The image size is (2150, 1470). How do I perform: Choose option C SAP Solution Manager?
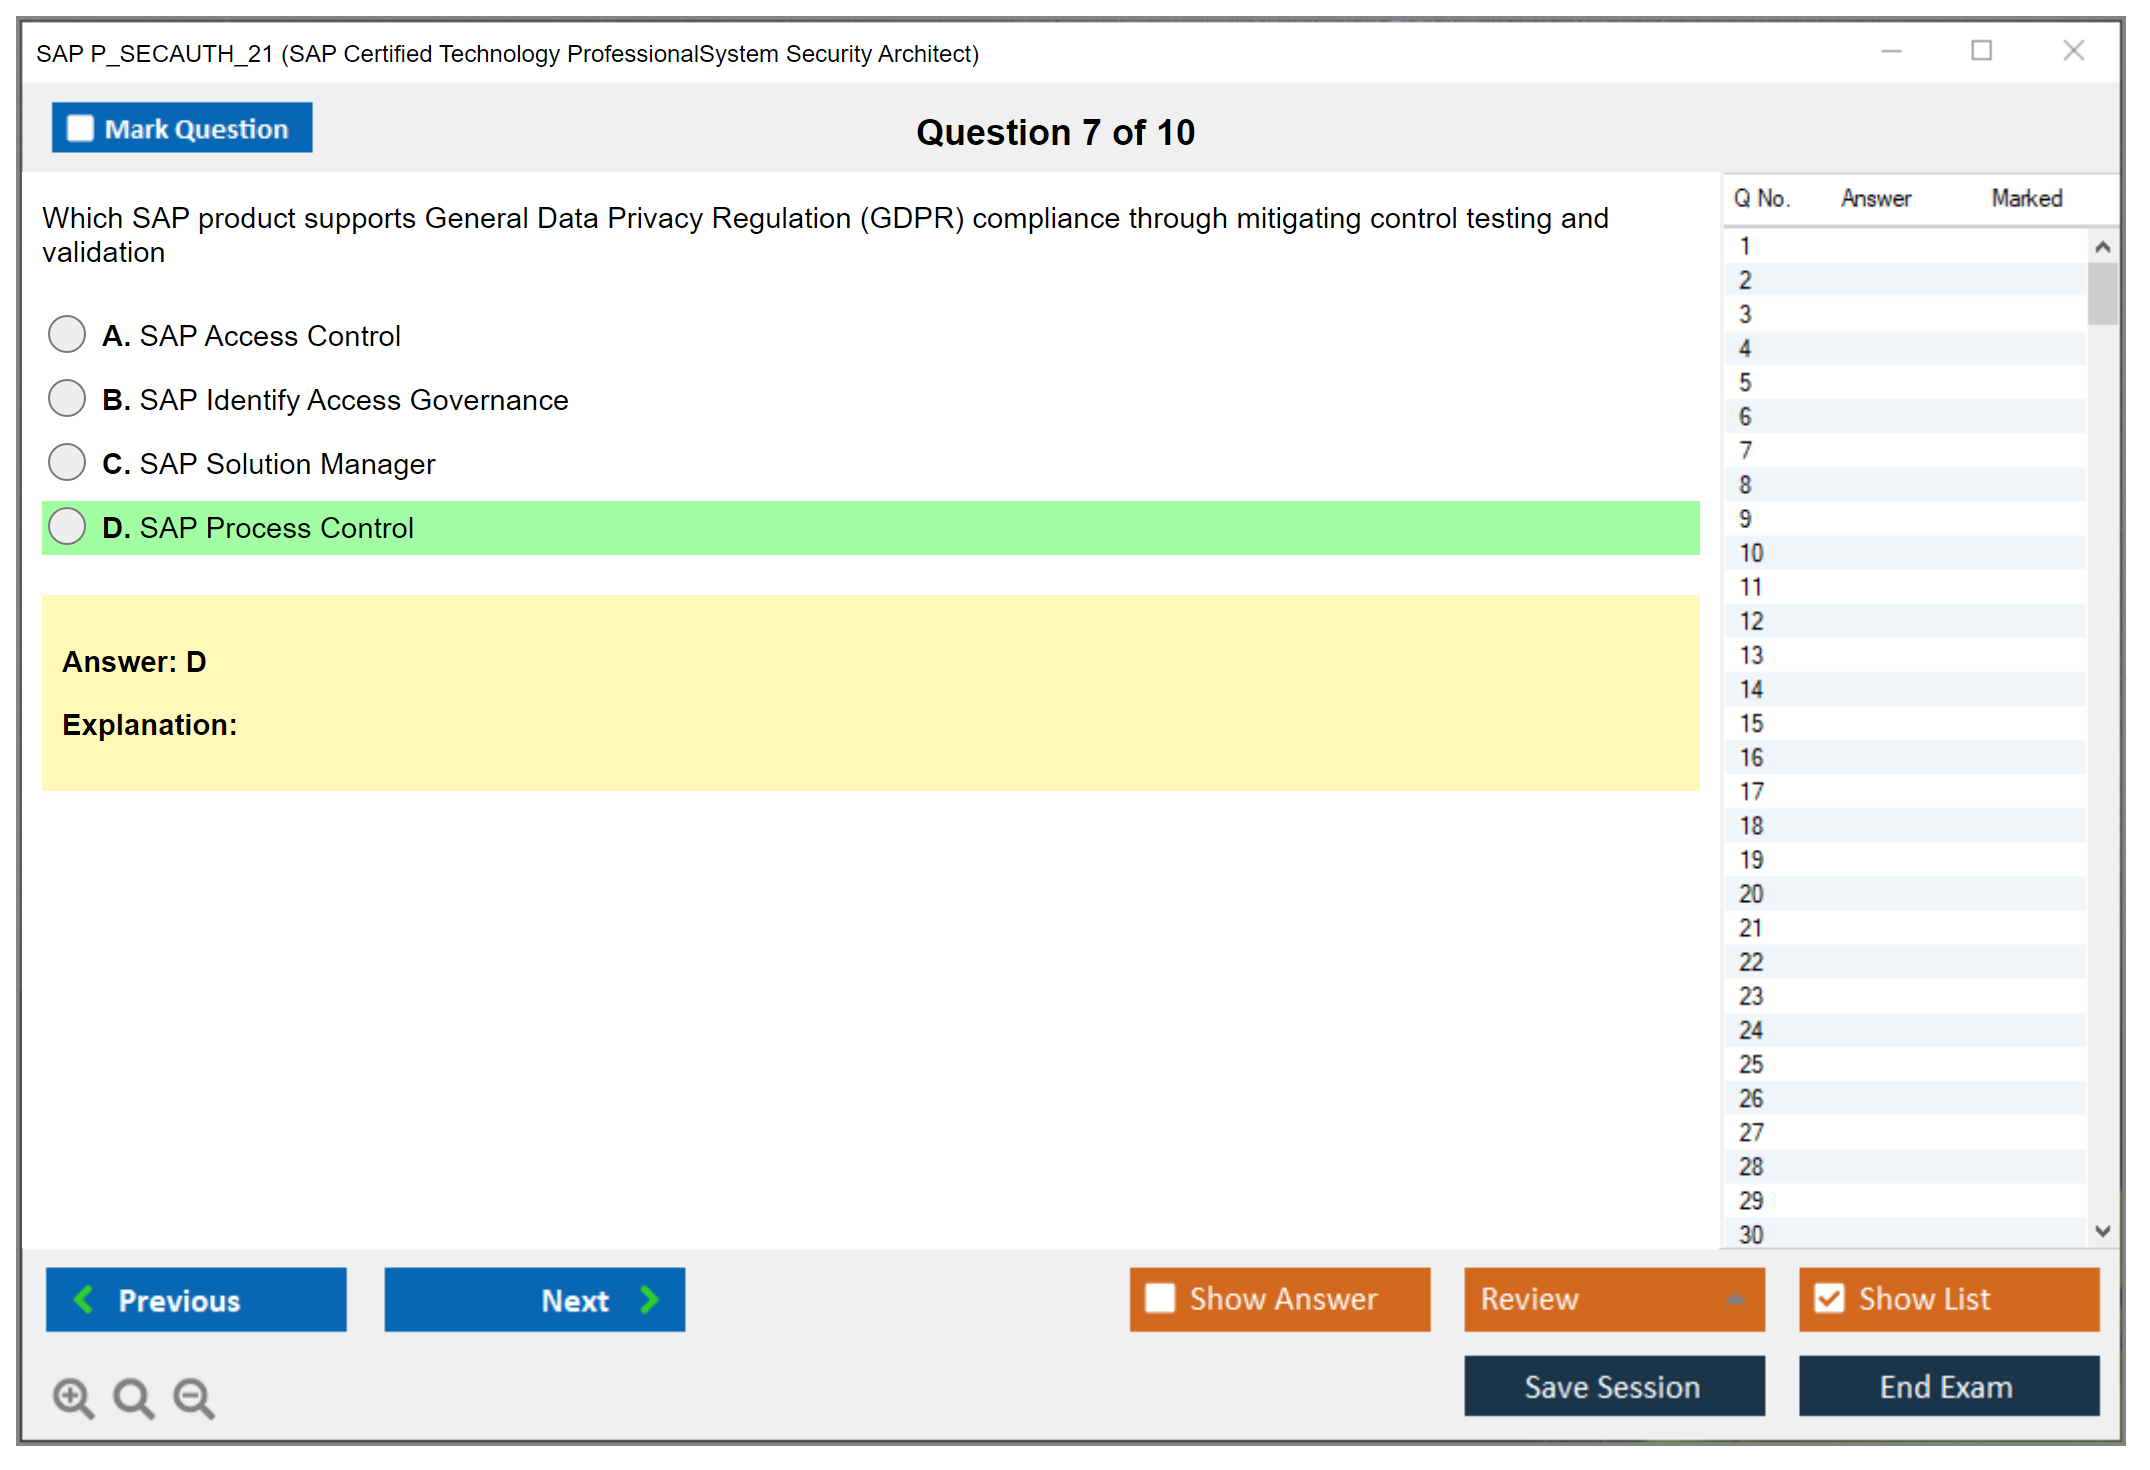click(x=67, y=462)
